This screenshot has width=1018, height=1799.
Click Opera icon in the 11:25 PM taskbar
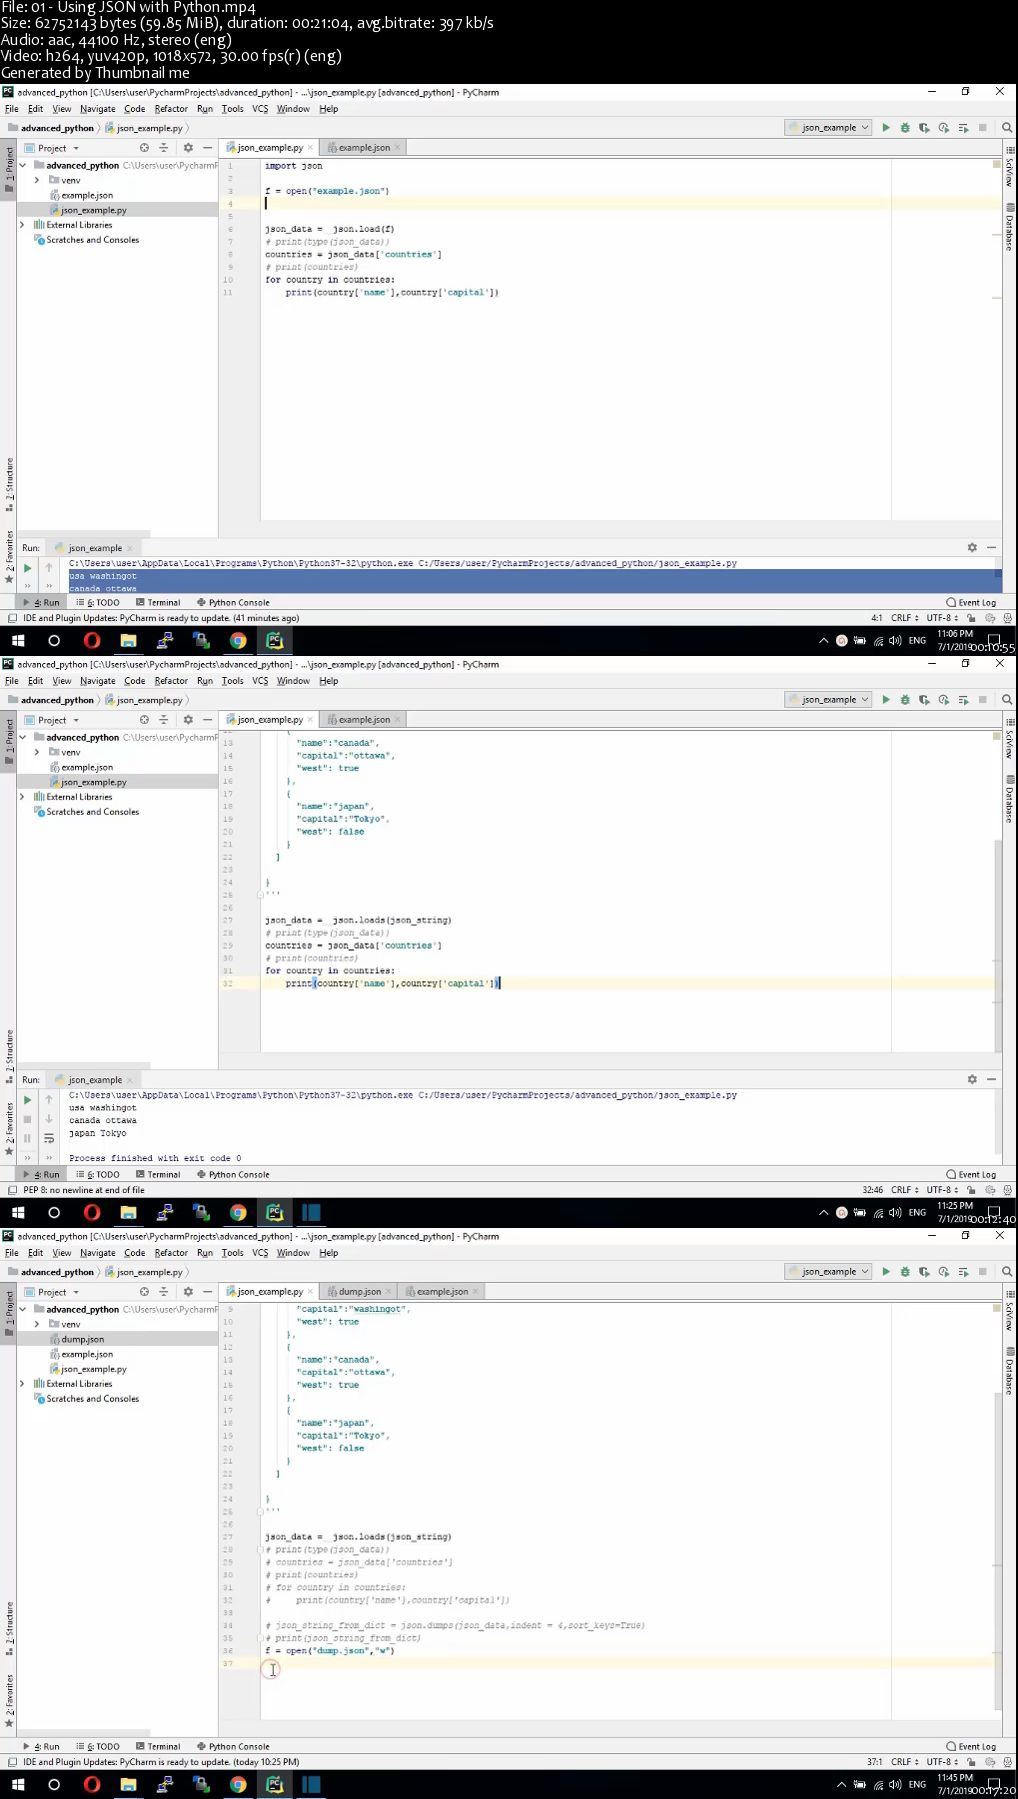92,1212
